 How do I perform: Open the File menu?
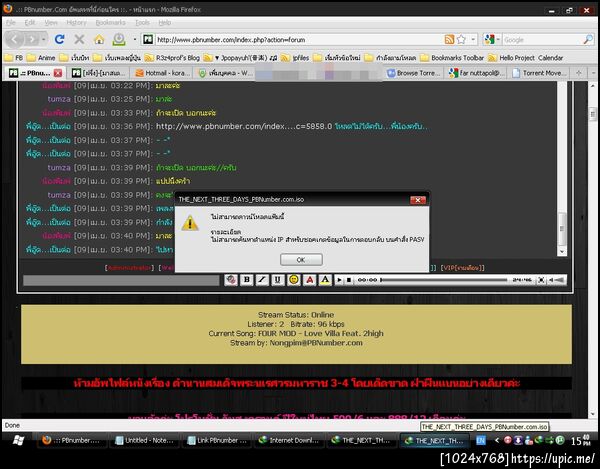[x=11, y=23]
